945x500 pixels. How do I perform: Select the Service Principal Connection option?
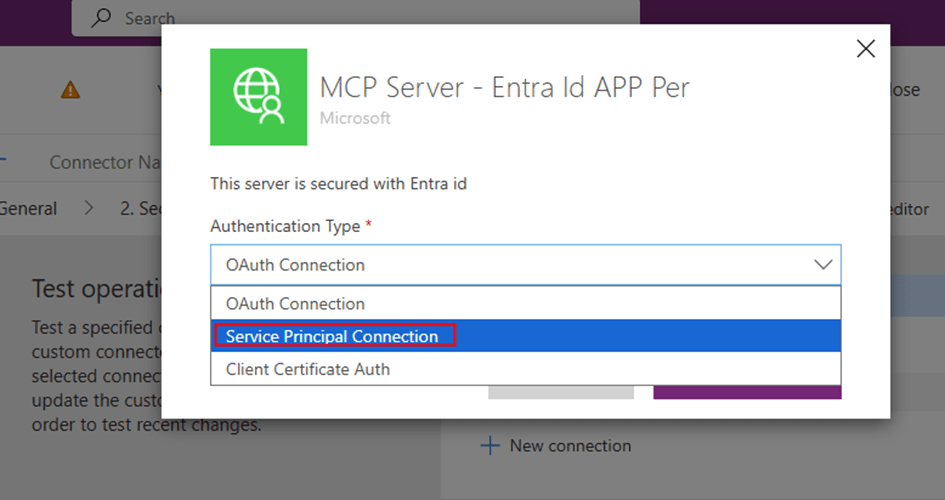pyautogui.click(x=332, y=336)
